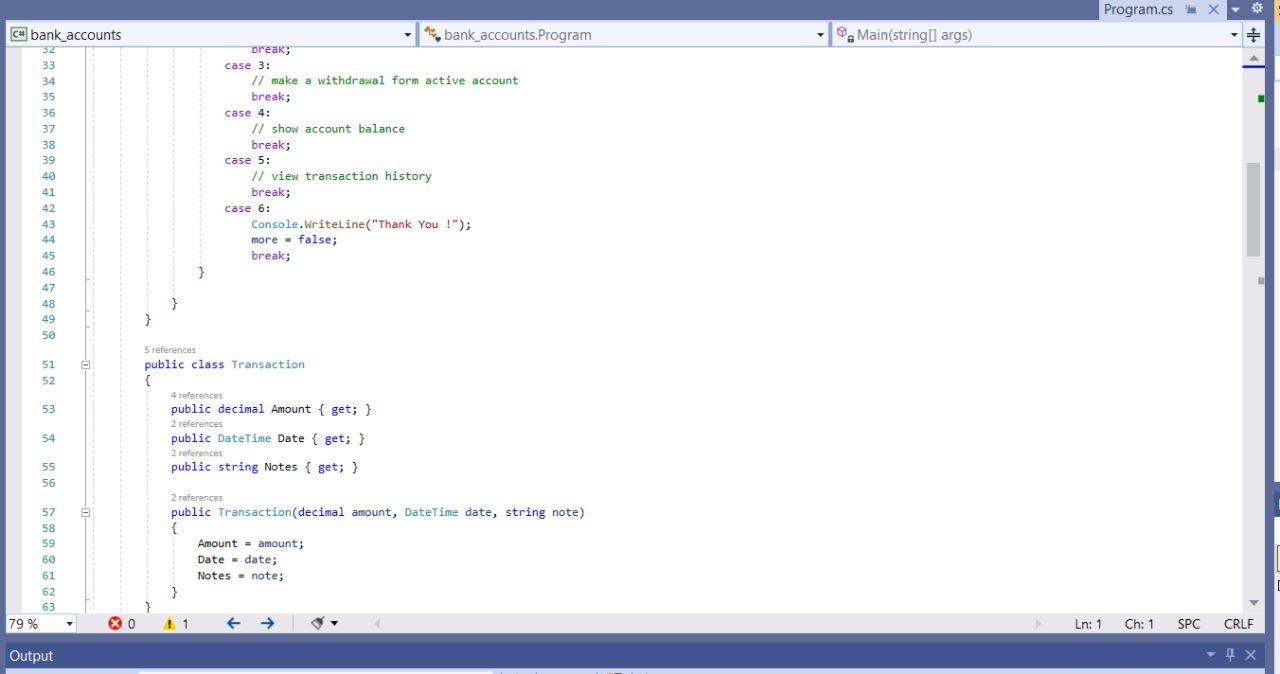Open the Main(string[] args) member dropdown
Viewport: 1280px width, 674px height.
coord(1233,33)
